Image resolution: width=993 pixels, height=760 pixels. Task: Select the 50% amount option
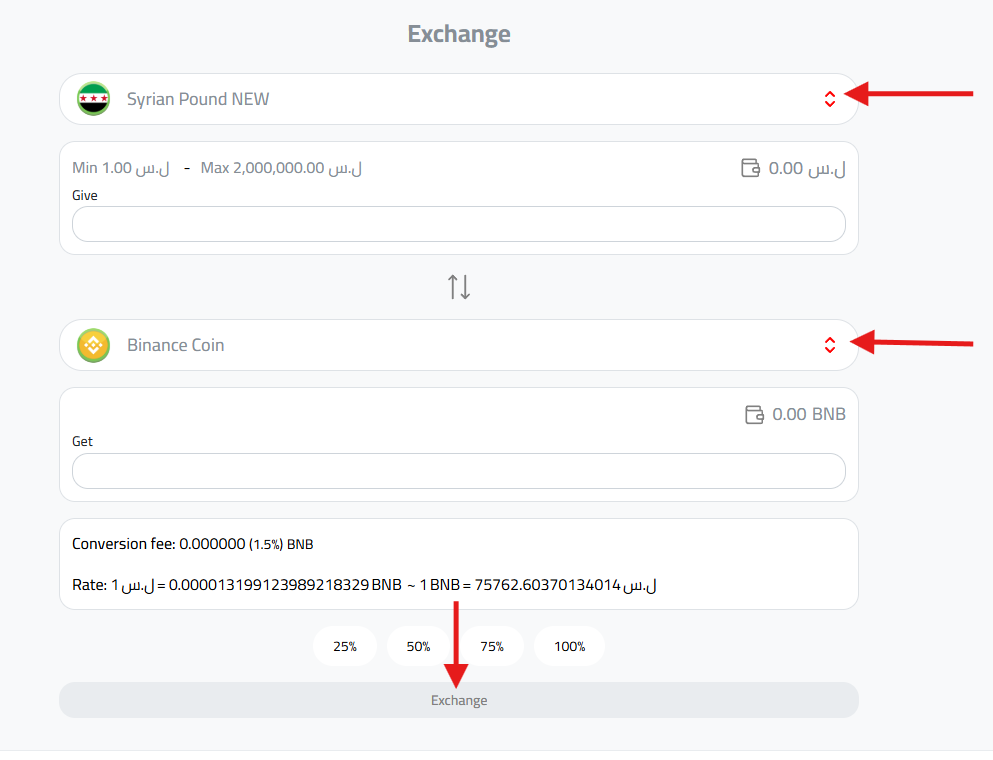click(418, 646)
